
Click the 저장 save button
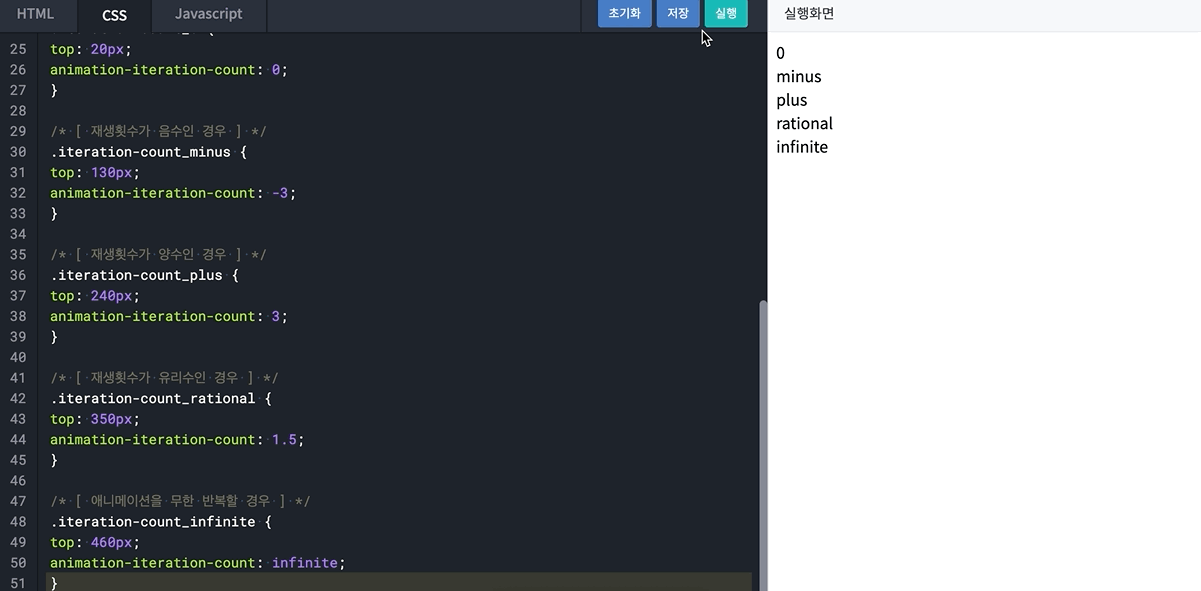tap(678, 13)
